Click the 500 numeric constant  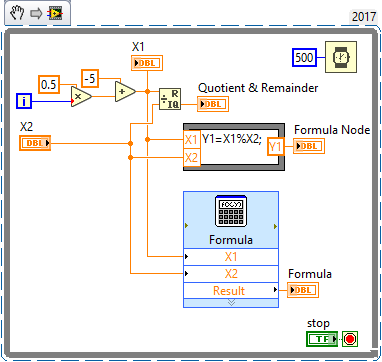pos(304,57)
